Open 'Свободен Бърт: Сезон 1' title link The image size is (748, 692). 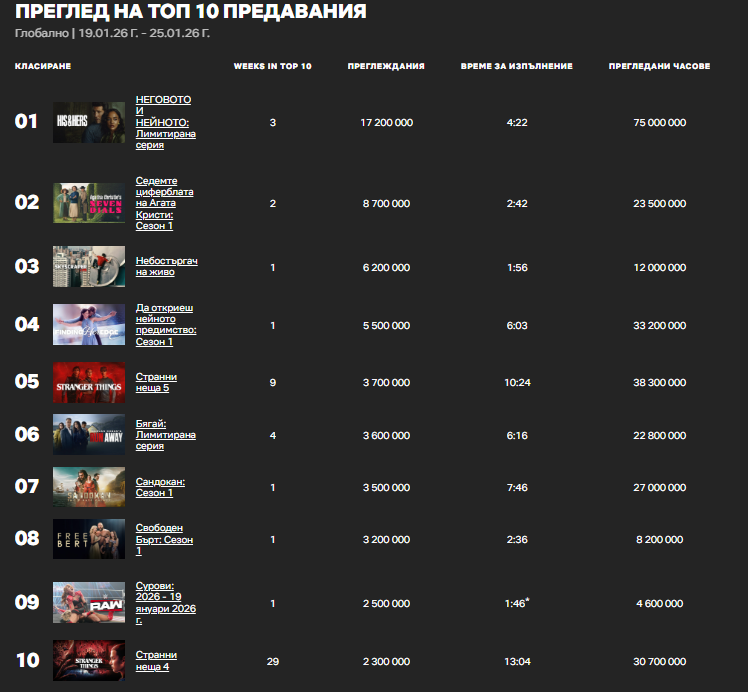pyautogui.click(x=164, y=539)
